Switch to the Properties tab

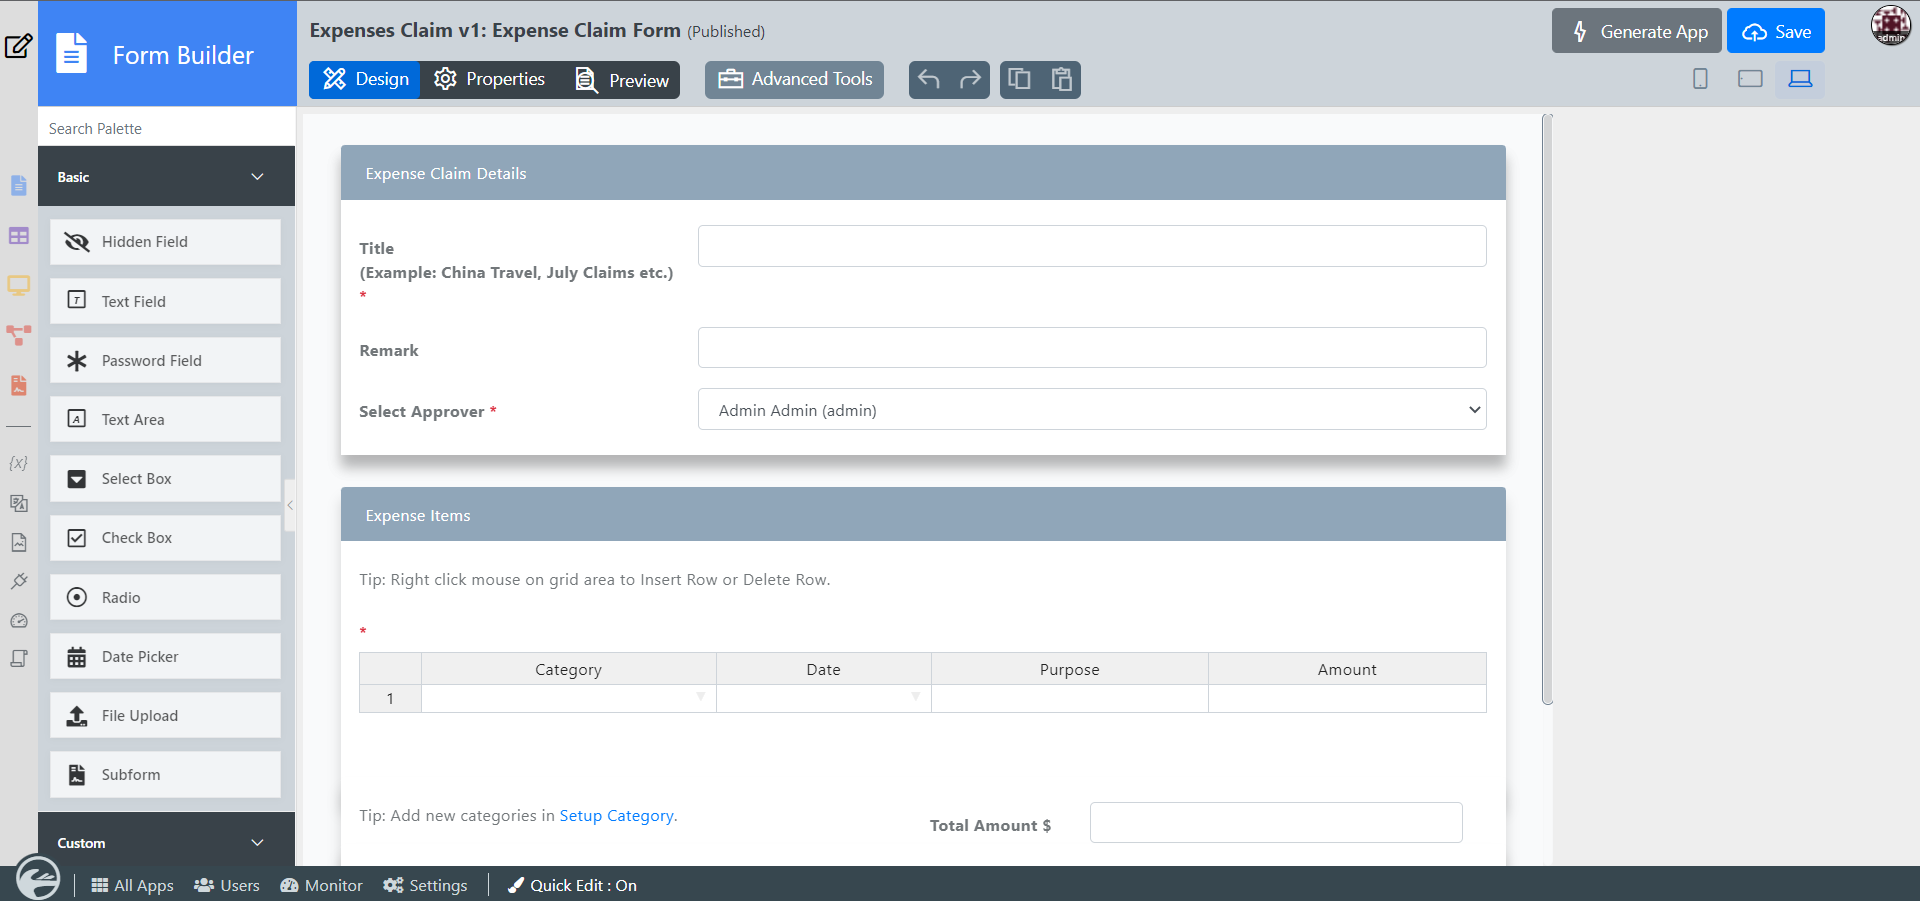click(x=490, y=80)
